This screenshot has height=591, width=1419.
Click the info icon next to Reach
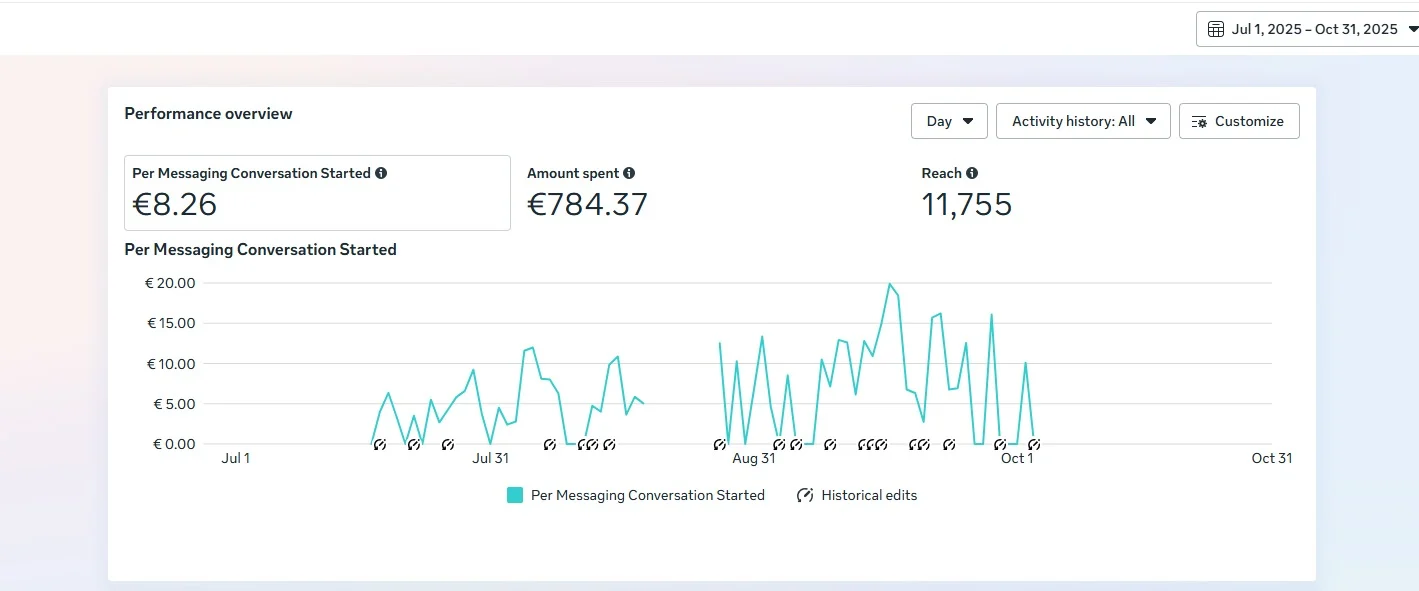pos(972,173)
